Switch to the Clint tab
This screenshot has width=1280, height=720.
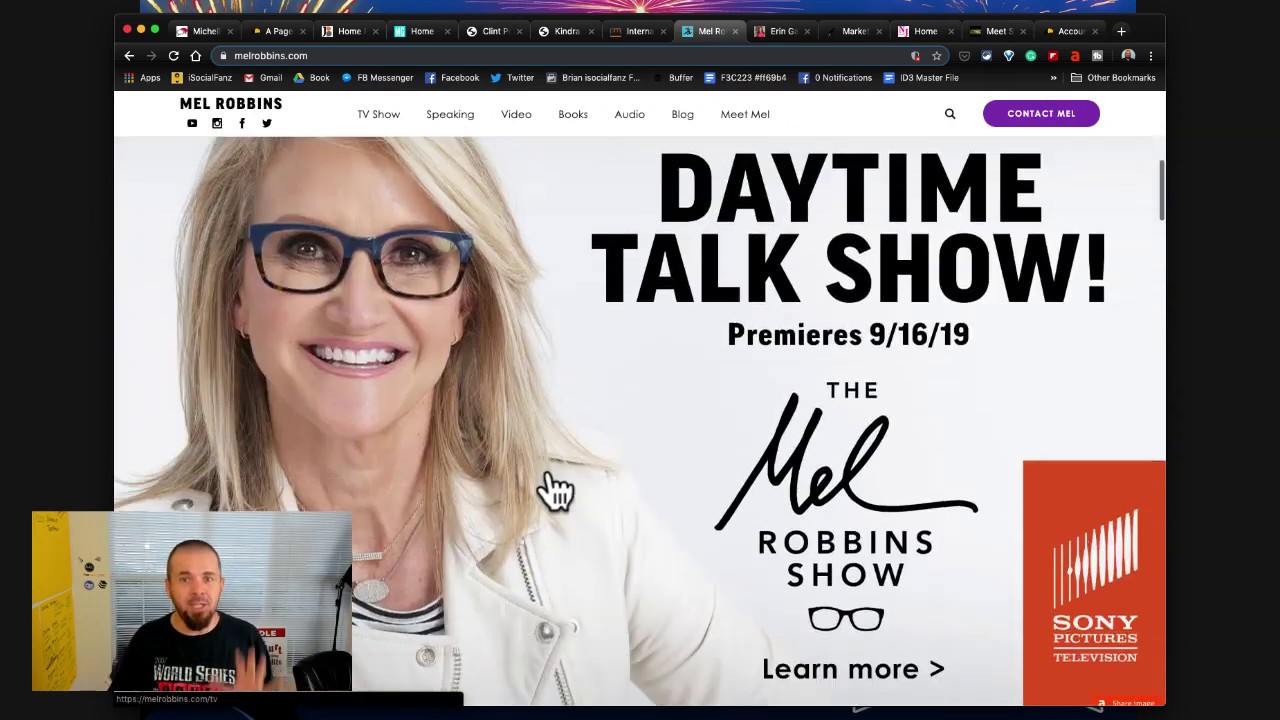(493, 31)
